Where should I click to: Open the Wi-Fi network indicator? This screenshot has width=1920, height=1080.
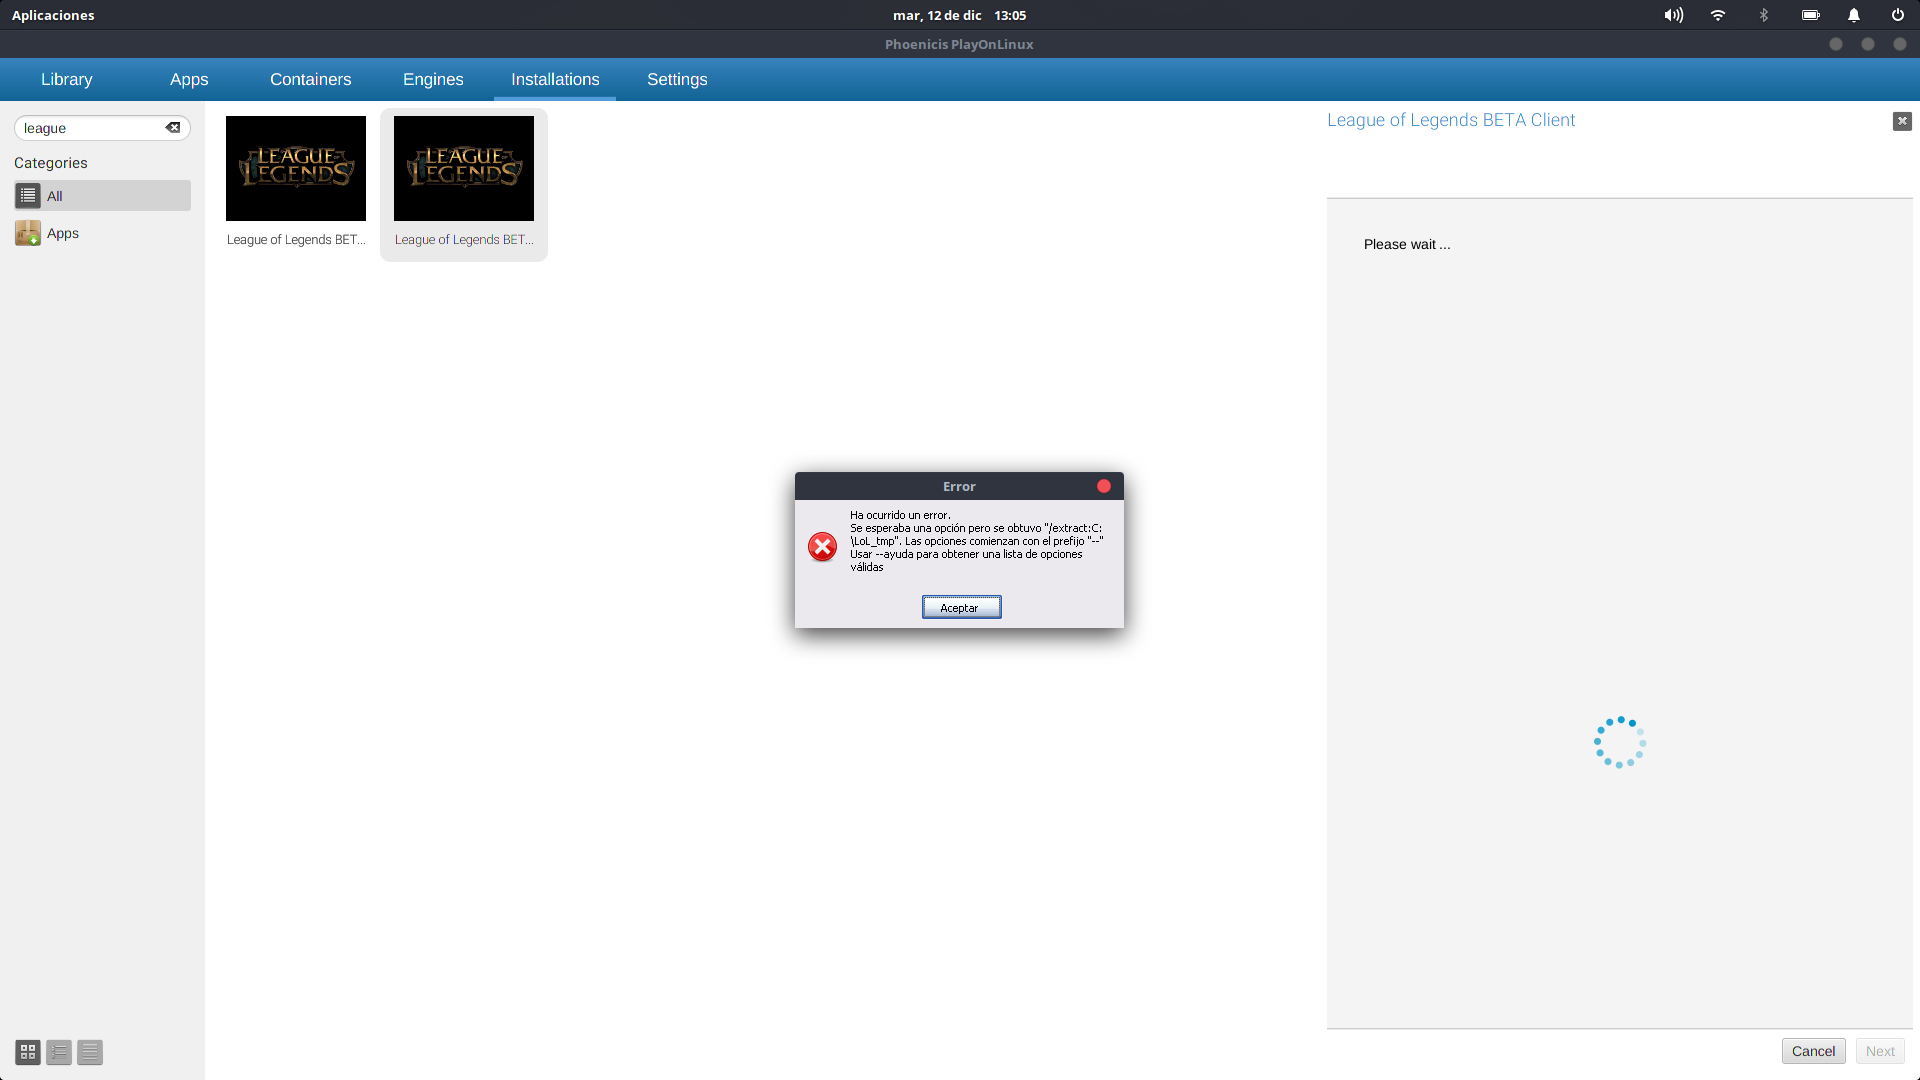click(1718, 15)
